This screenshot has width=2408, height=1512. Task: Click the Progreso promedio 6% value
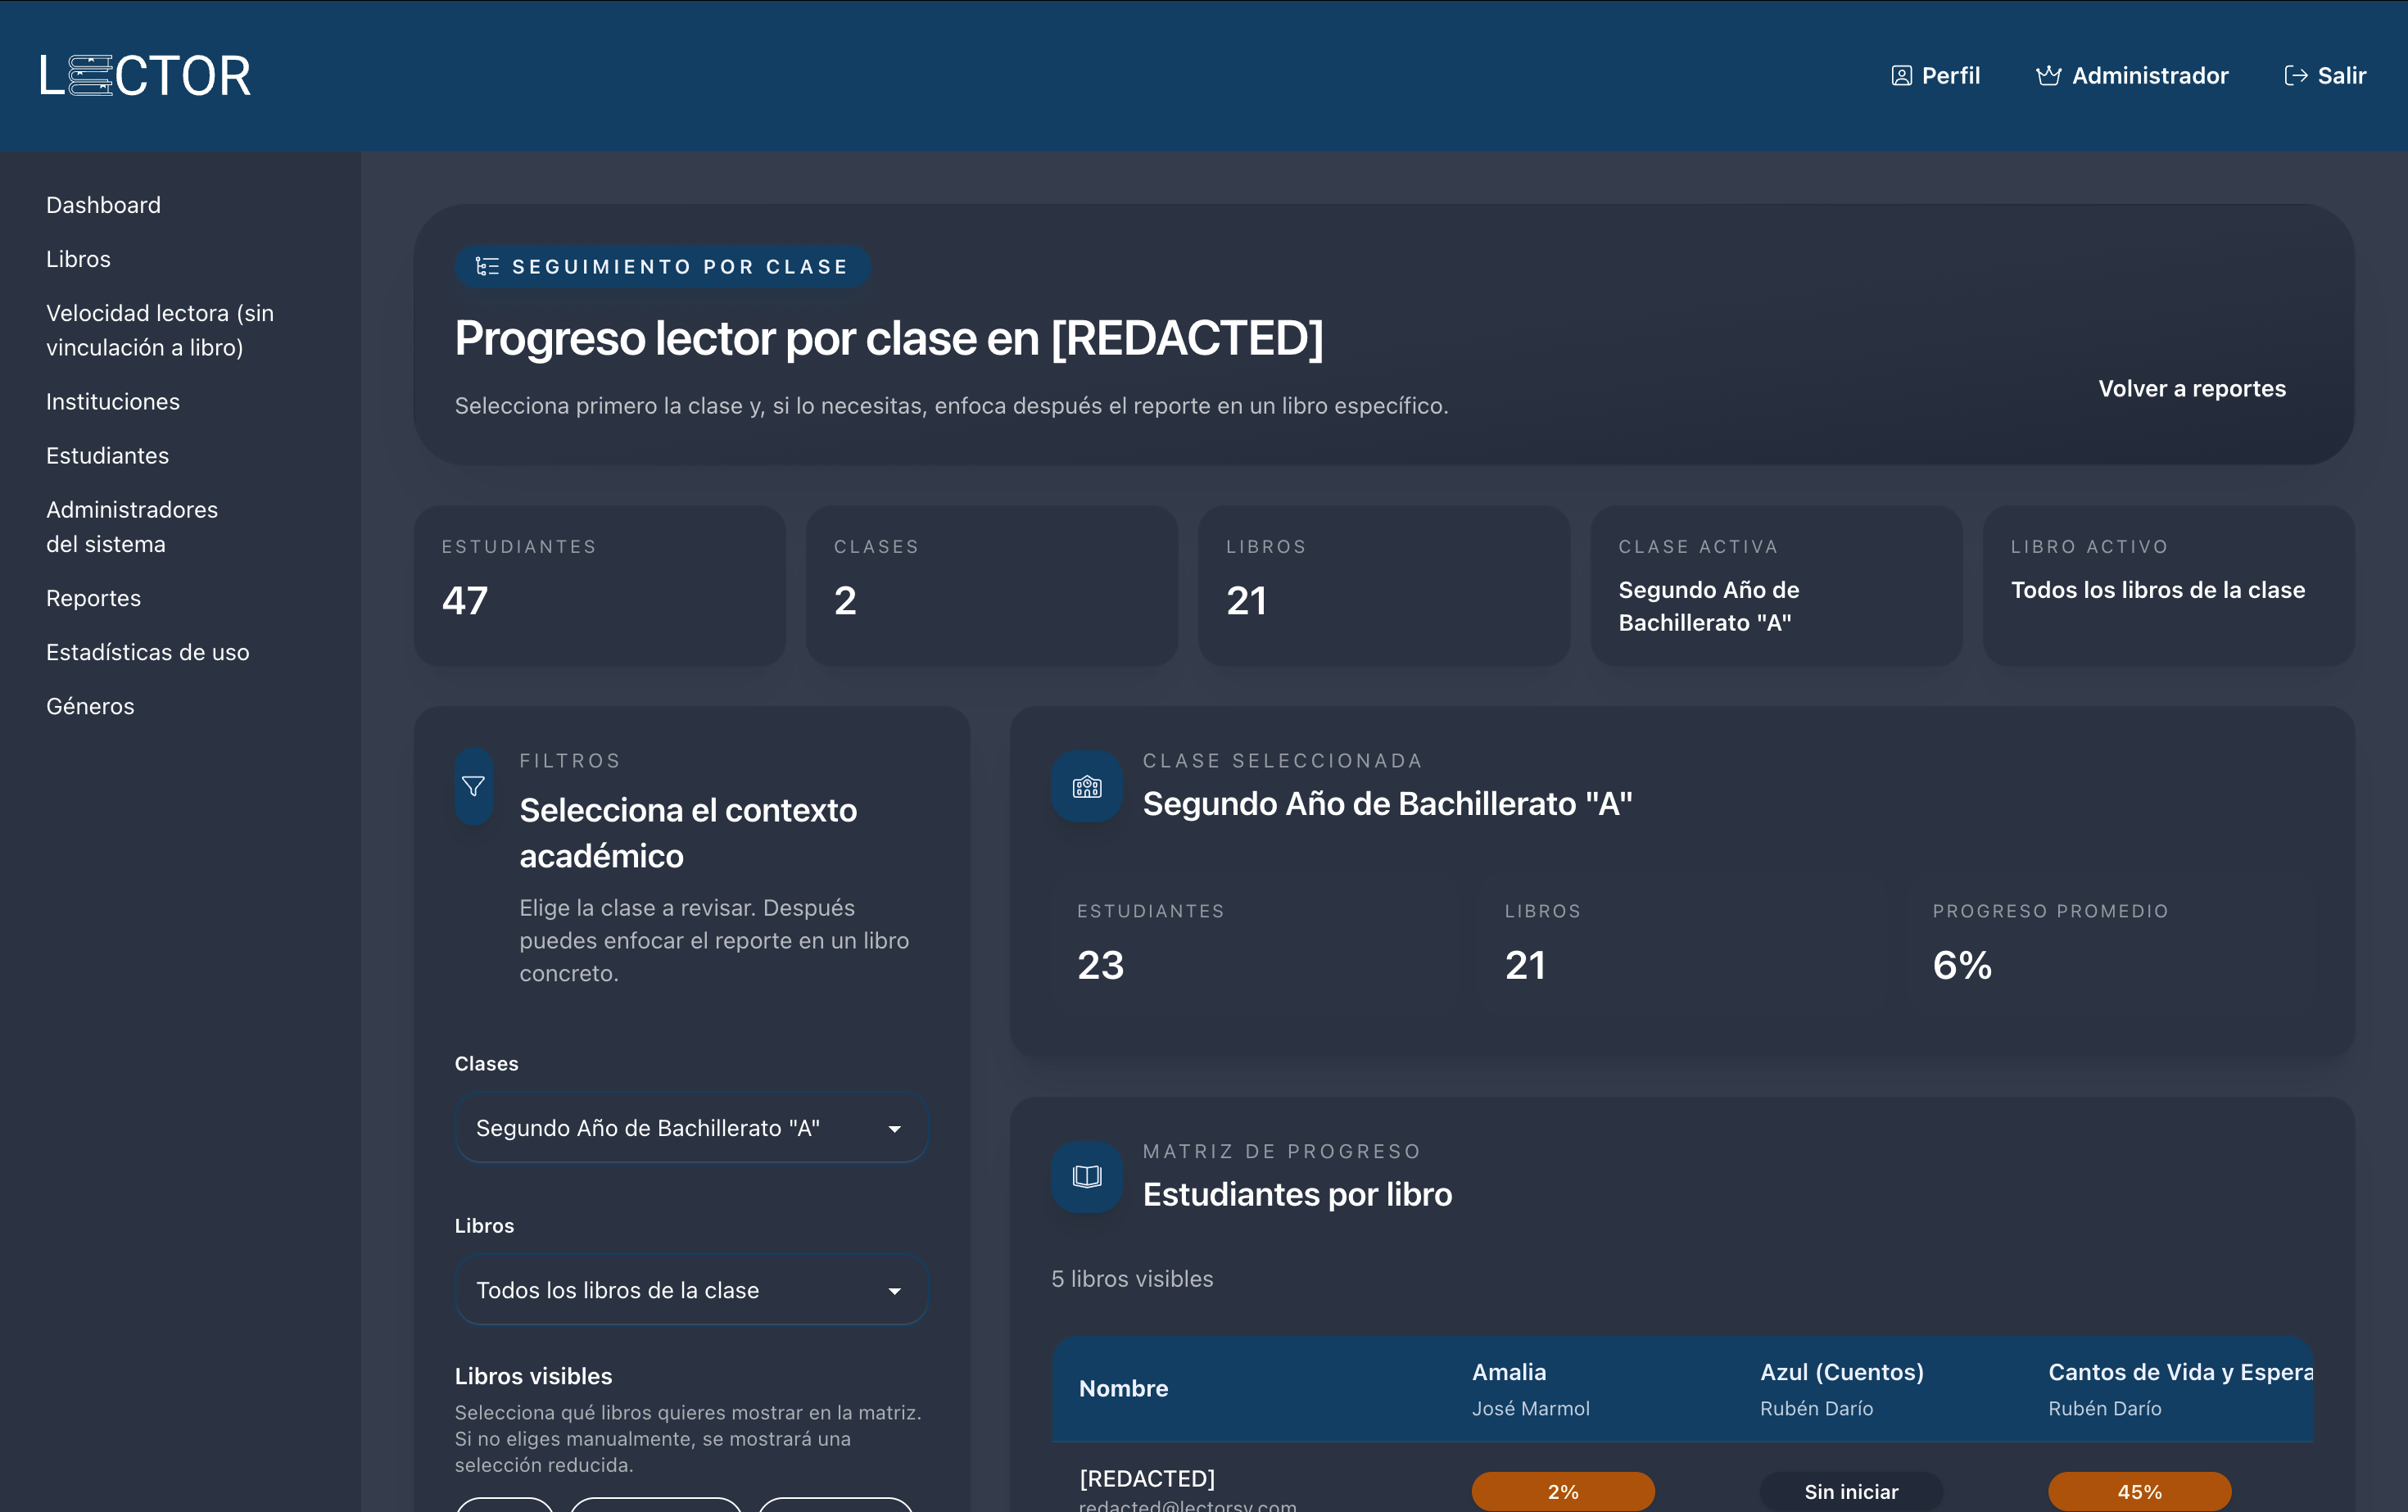(x=1962, y=965)
